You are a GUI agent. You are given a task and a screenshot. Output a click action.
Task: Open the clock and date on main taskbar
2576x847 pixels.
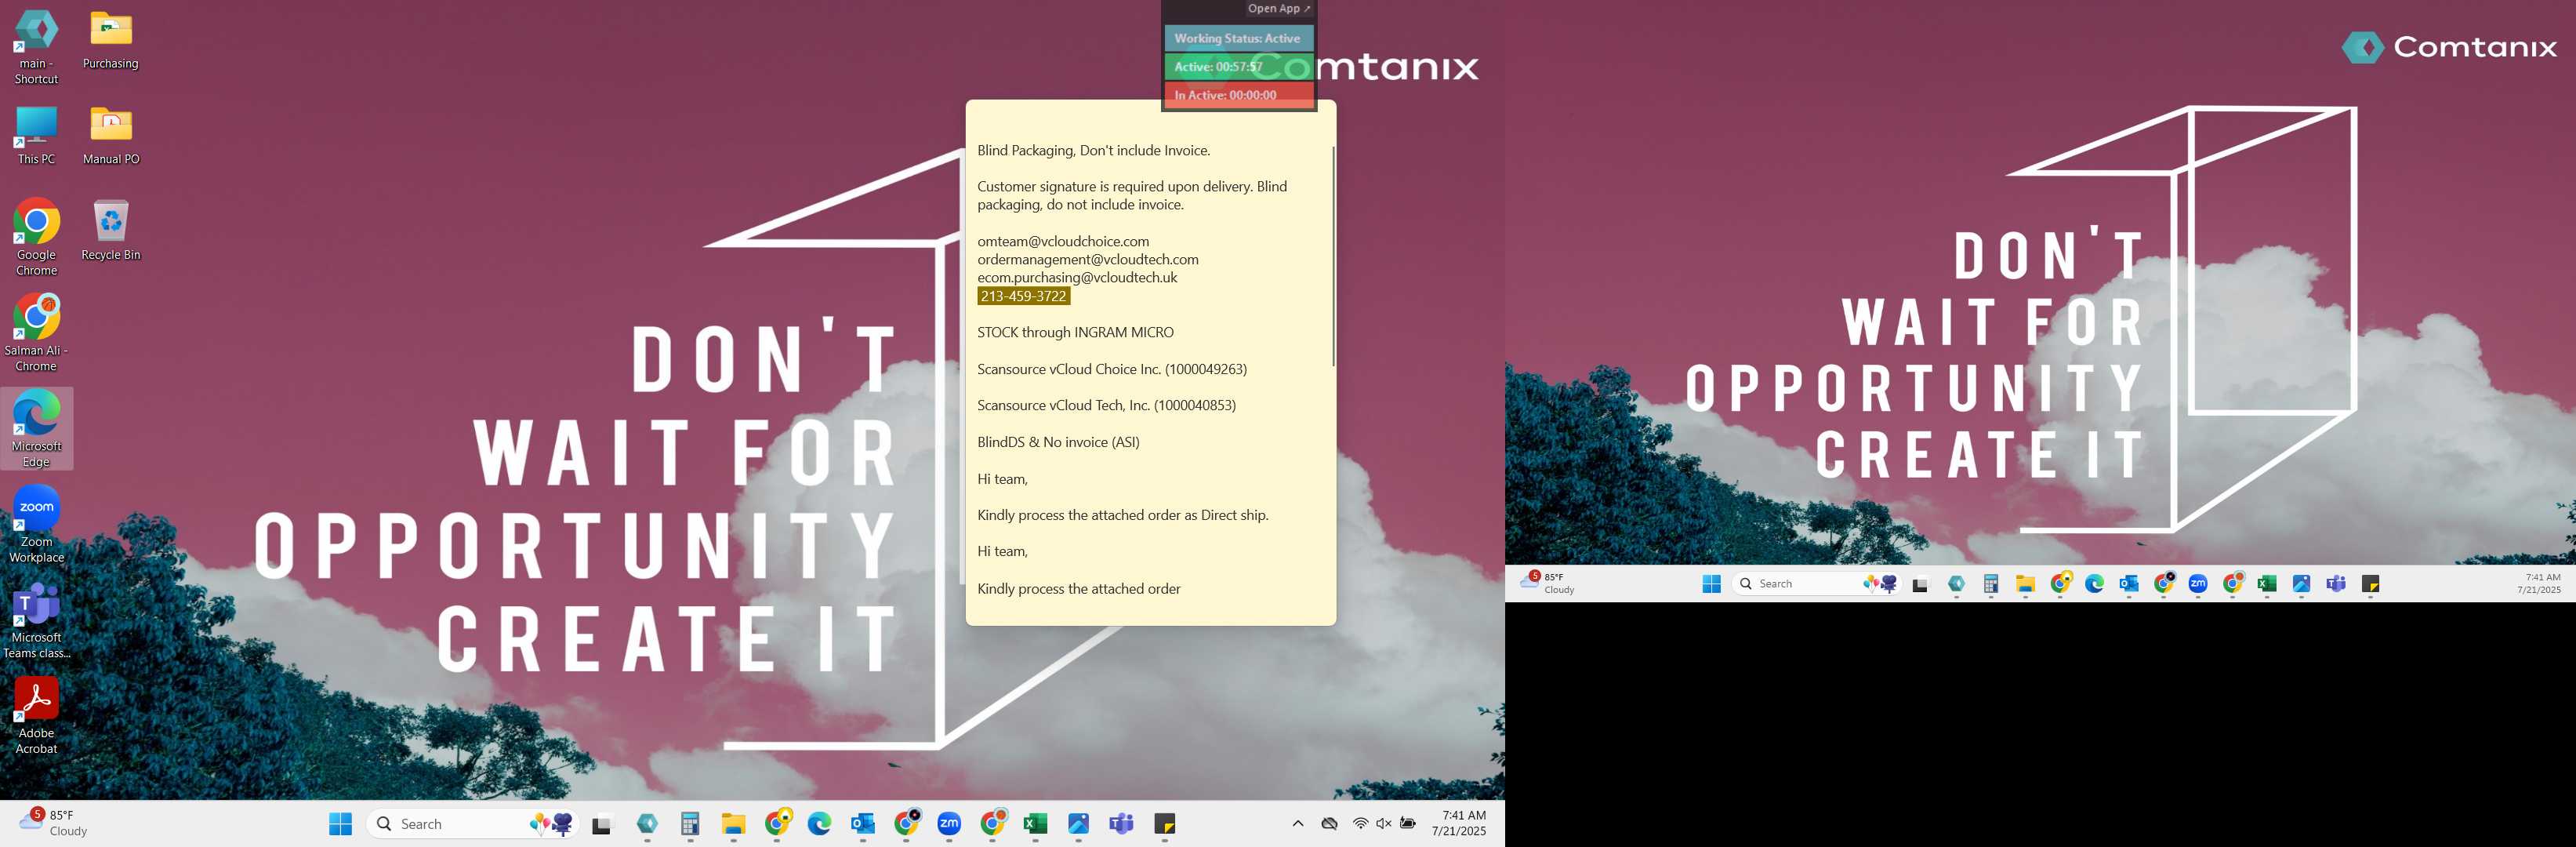(x=1459, y=823)
